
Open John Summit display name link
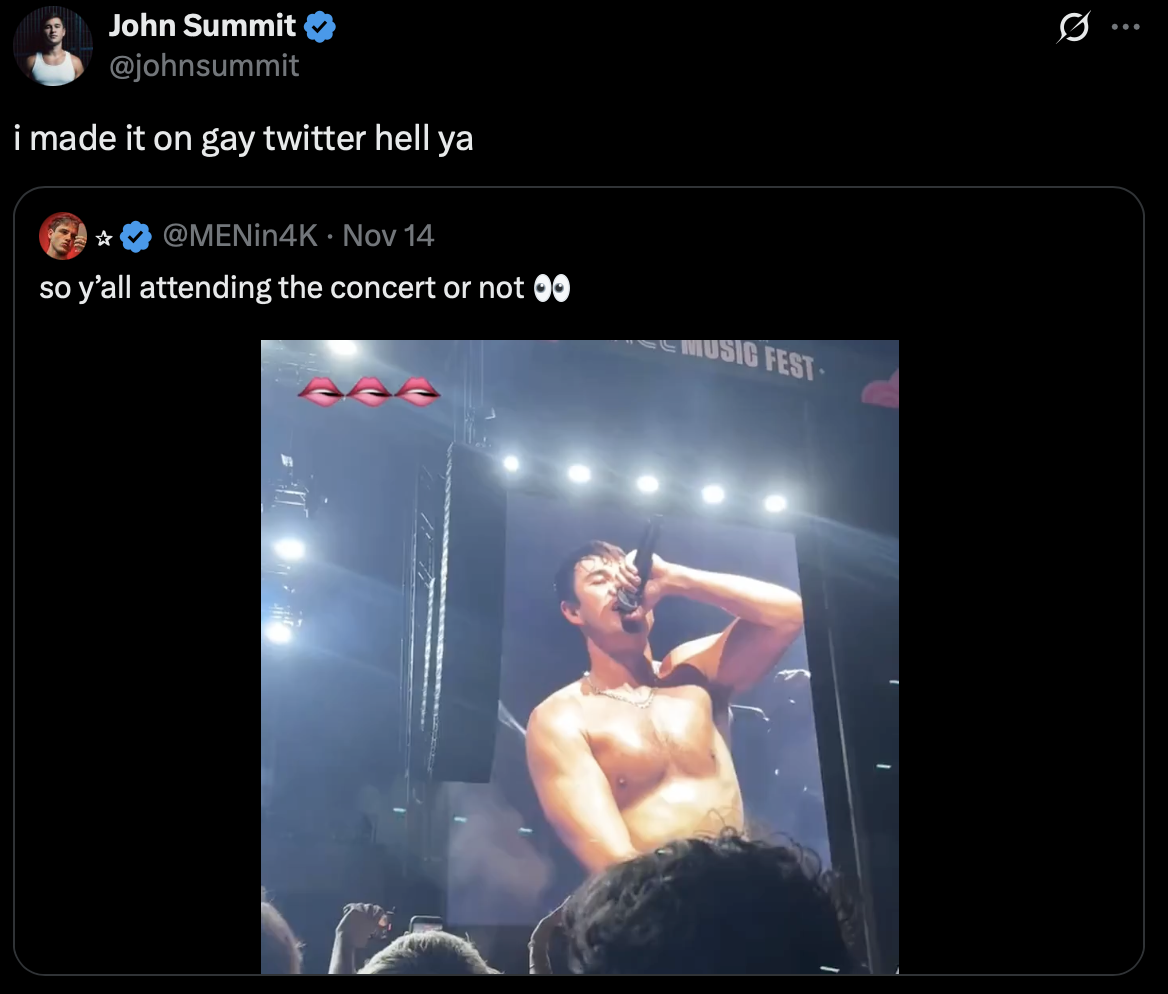(202, 27)
